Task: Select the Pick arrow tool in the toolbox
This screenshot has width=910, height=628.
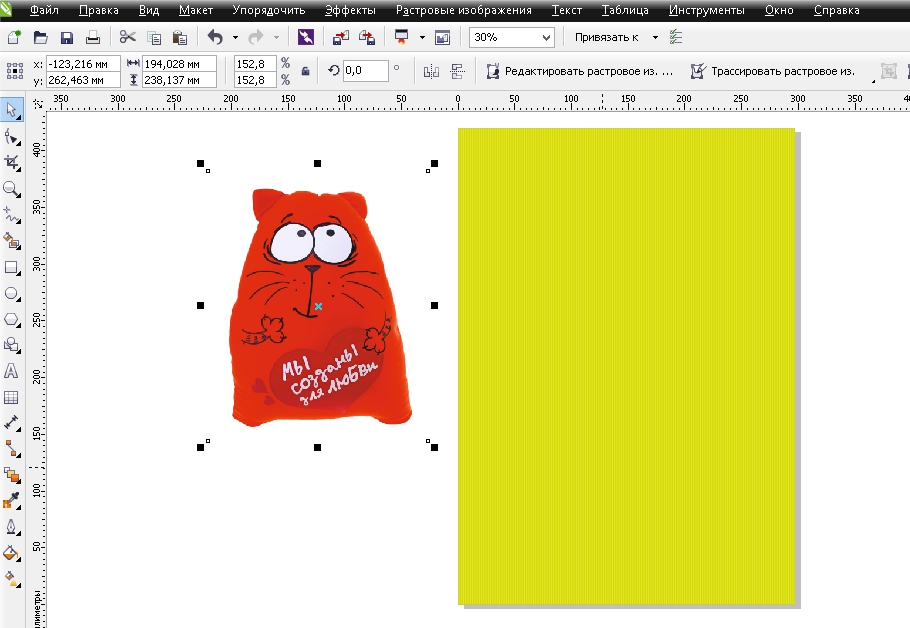Action: point(12,110)
